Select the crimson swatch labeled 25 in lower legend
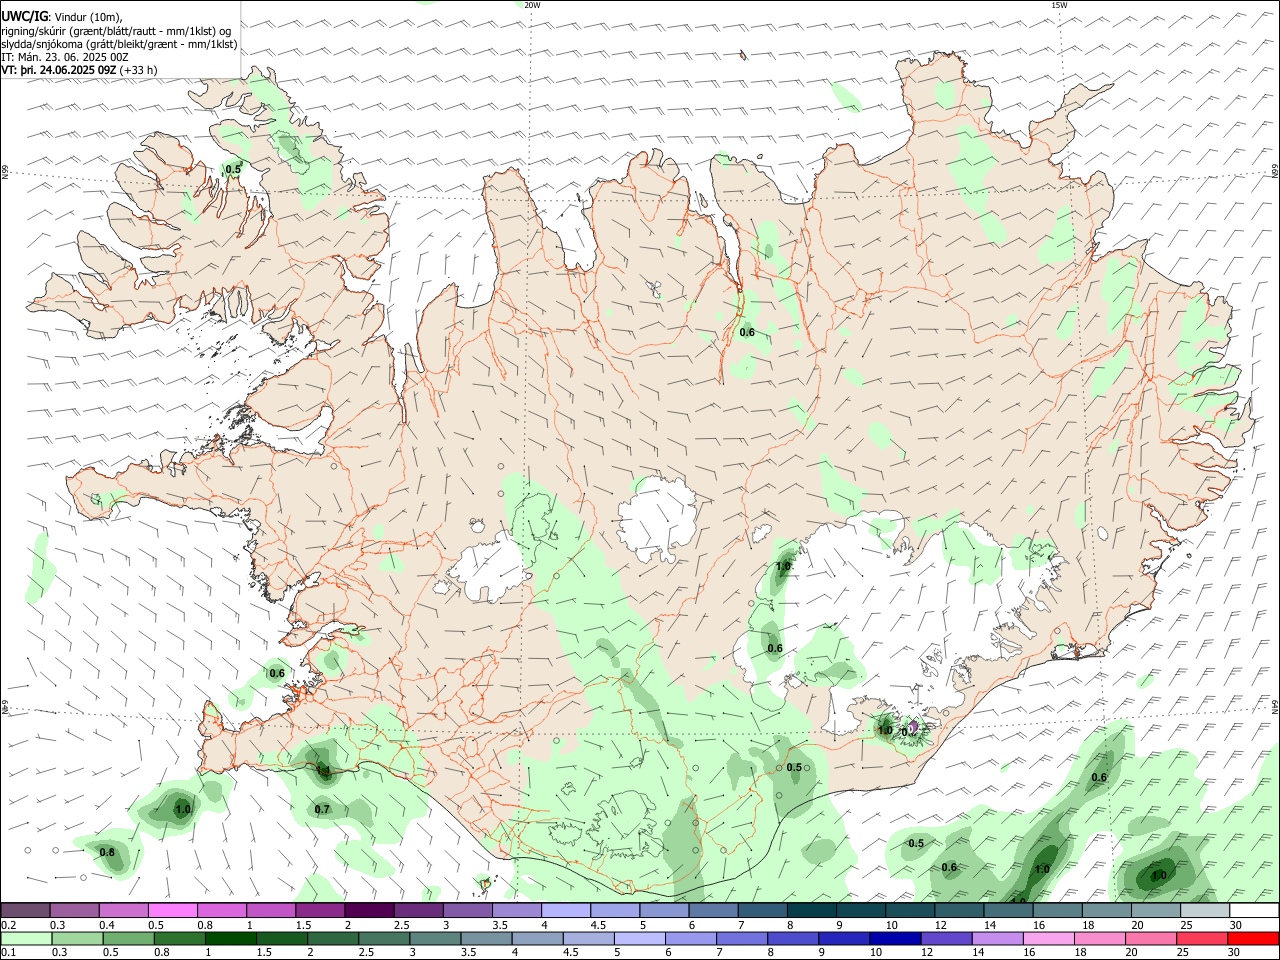 (1202, 938)
